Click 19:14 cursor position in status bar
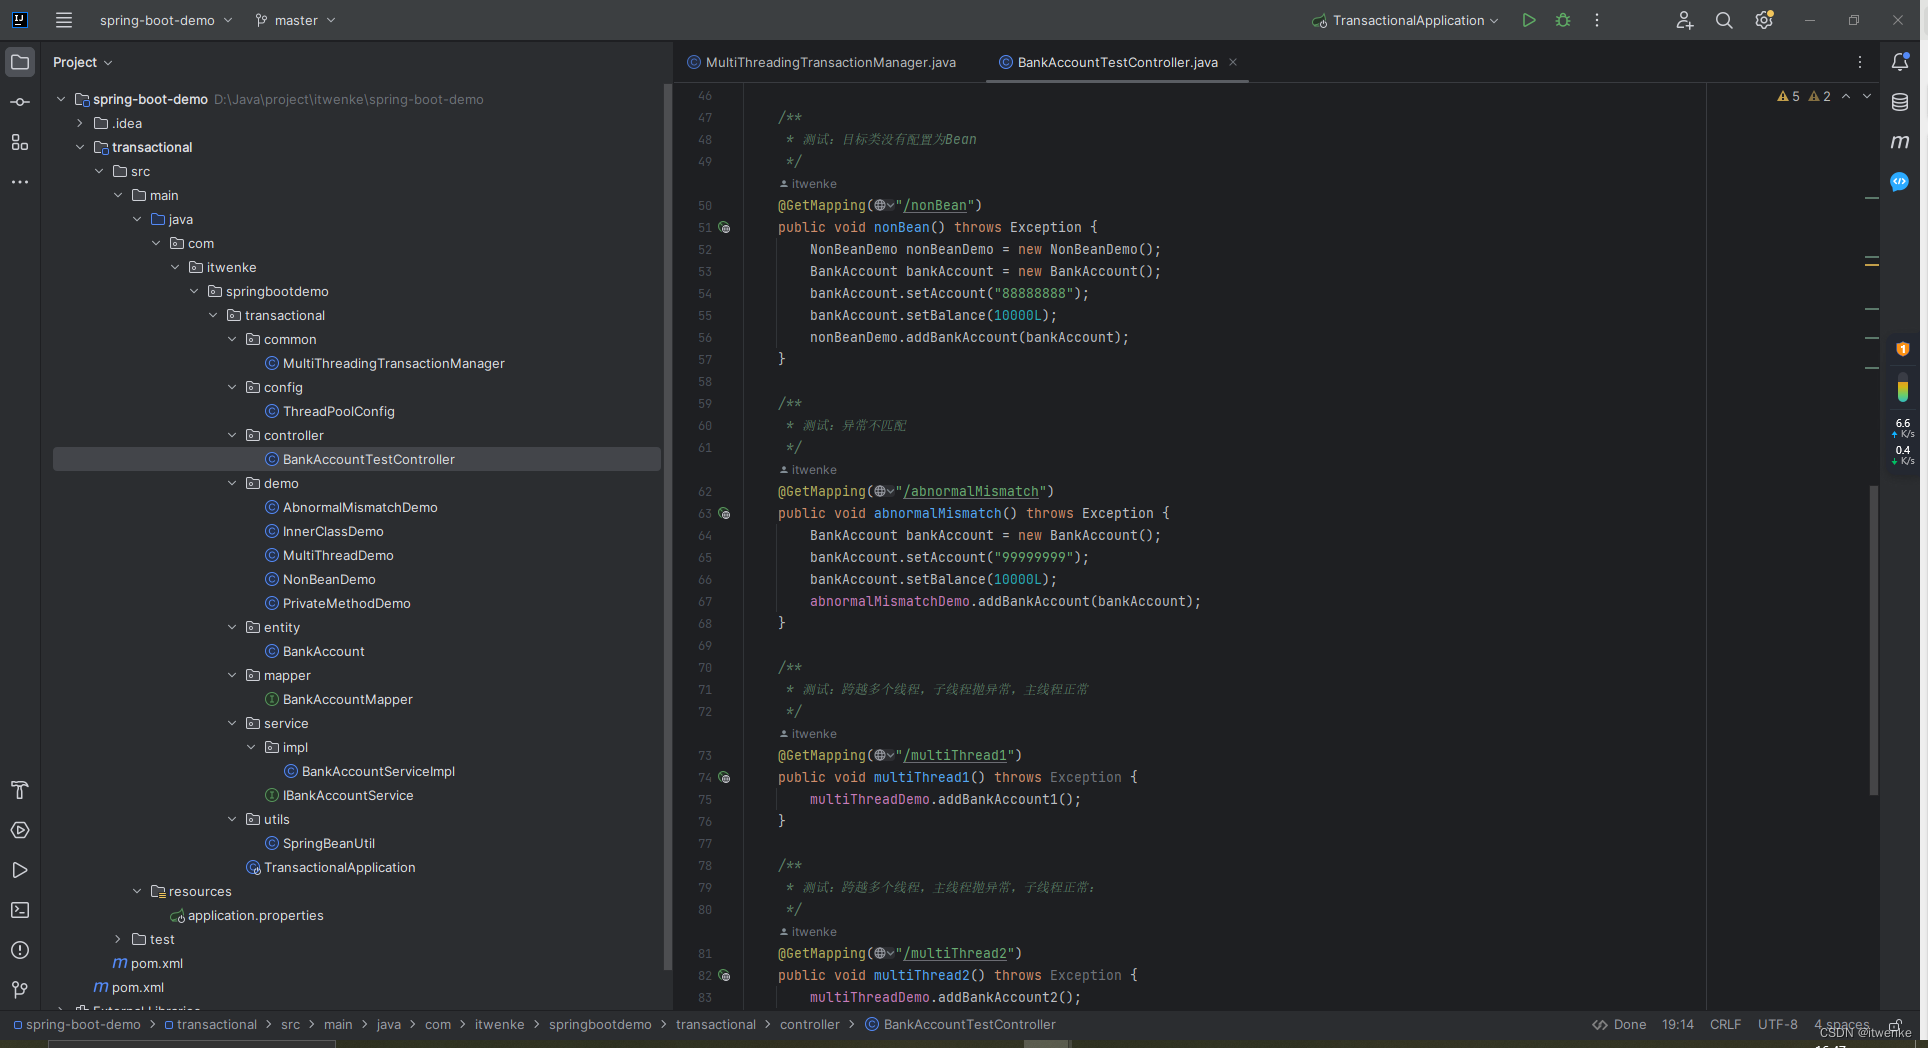 point(1678,1025)
